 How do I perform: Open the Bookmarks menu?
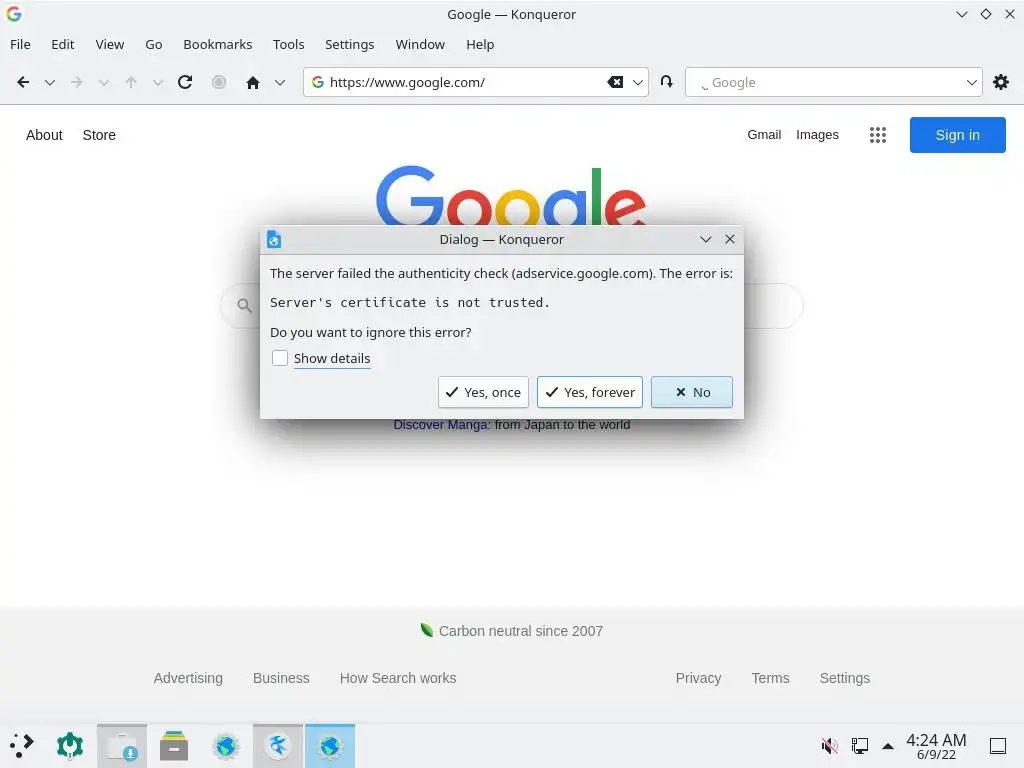point(217,44)
